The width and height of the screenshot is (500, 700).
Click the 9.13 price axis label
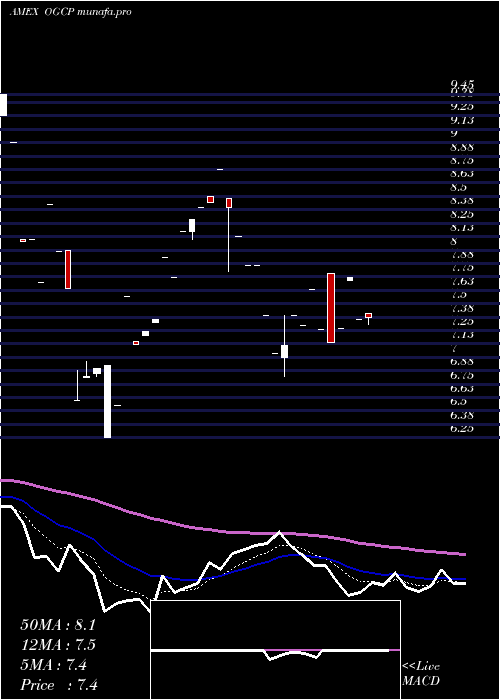462,120
